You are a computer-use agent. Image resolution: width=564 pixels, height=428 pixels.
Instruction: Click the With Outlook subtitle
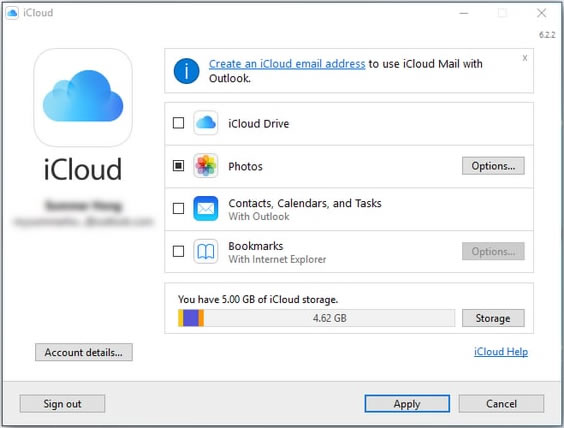pos(259,217)
